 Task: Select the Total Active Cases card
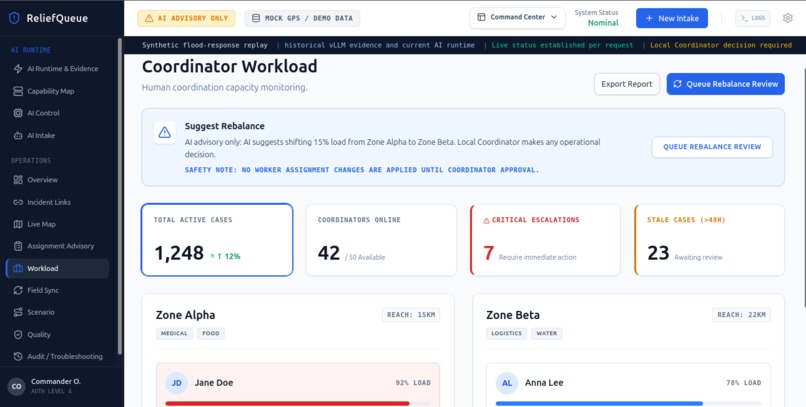[x=217, y=240]
